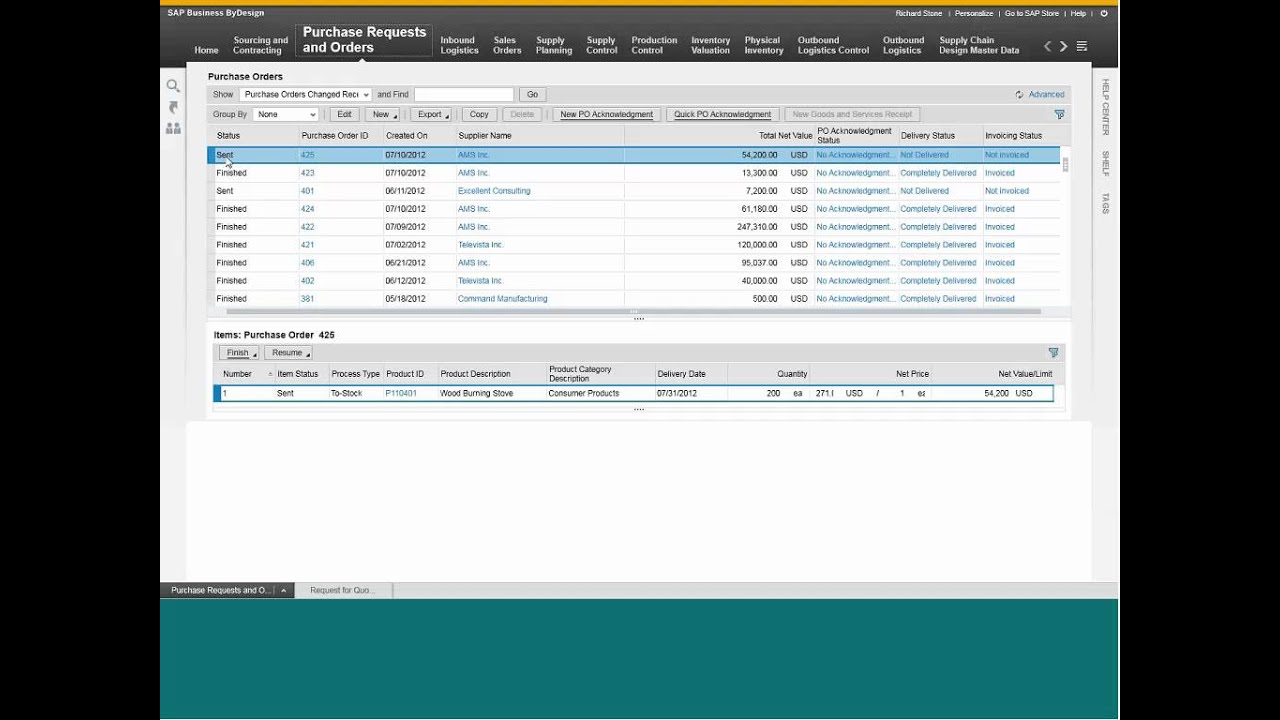Open the Shelf side tab
The image size is (1280, 720).
coord(1105,164)
